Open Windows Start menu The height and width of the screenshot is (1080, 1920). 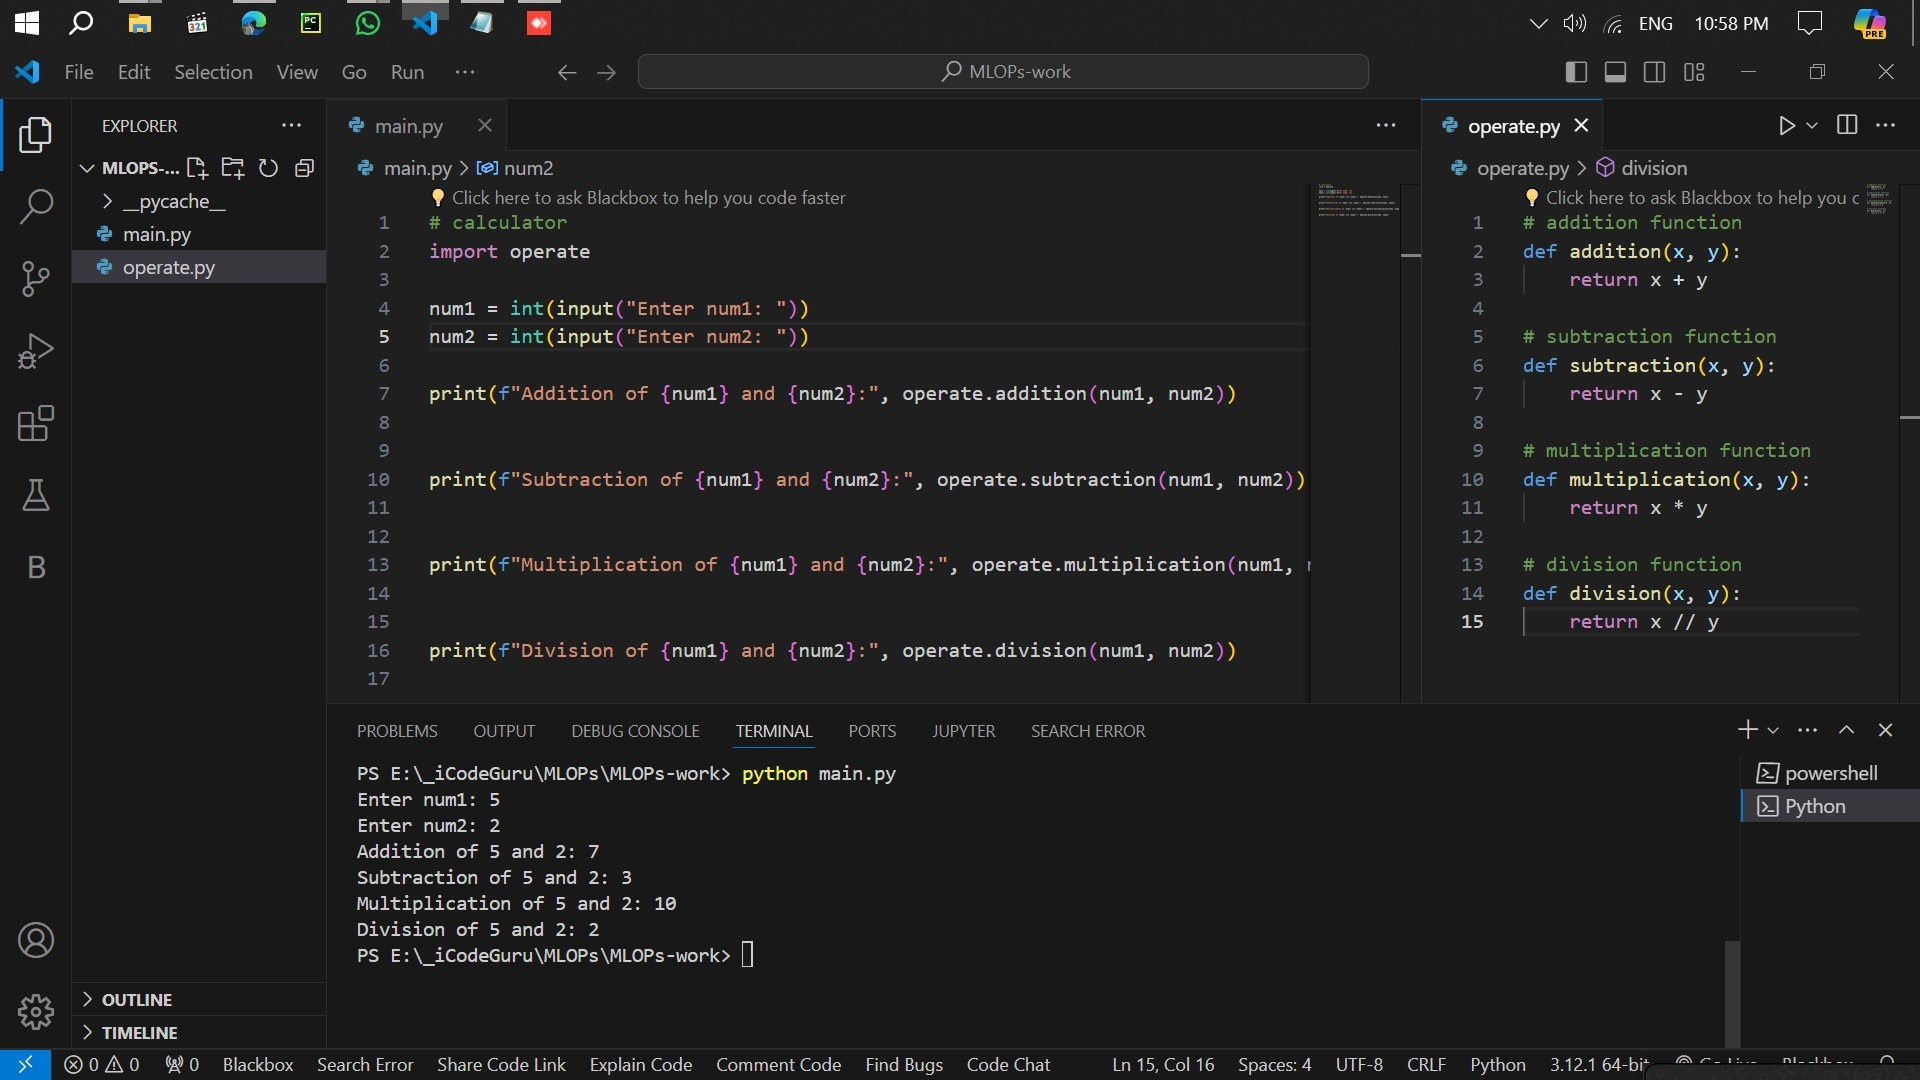(x=27, y=23)
